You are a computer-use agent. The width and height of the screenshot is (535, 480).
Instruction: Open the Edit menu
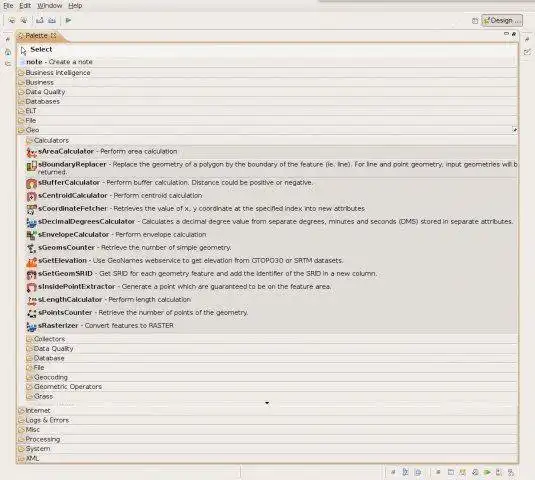pyautogui.click(x=25, y=5)
